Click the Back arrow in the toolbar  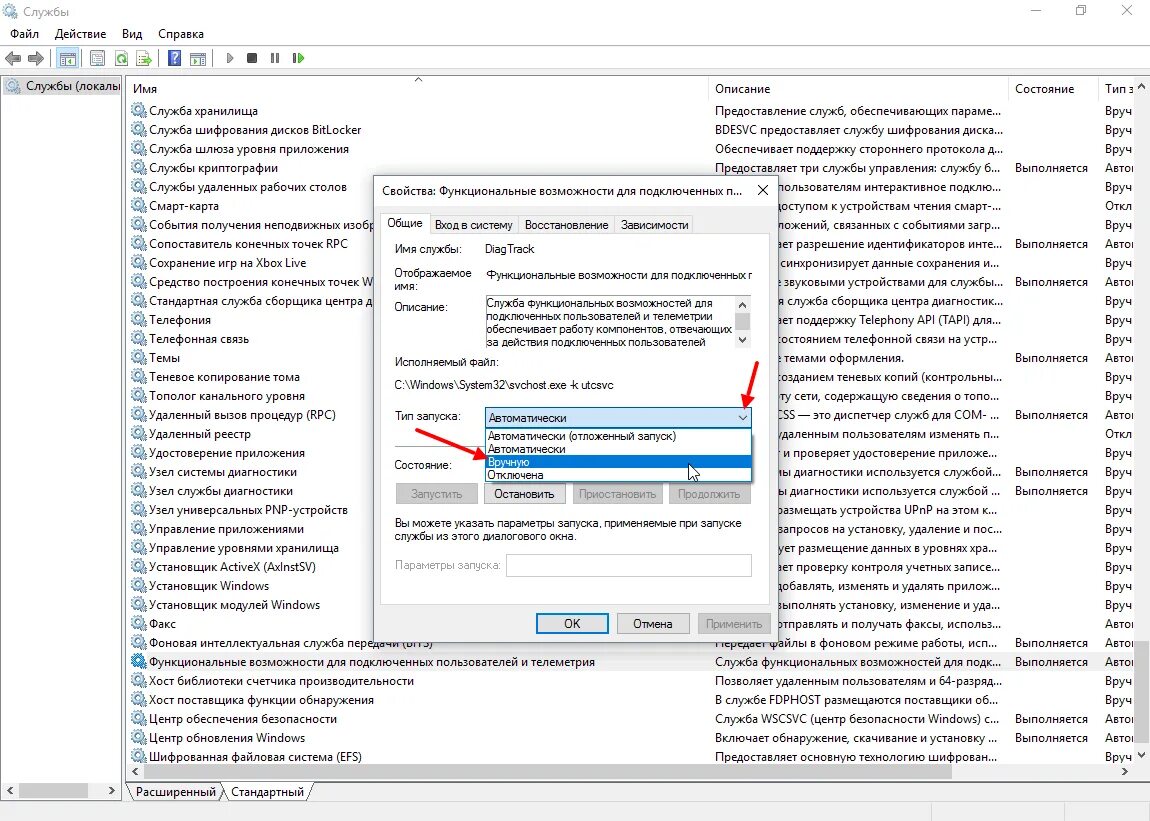pyautogui.click(x=12, y=58)
